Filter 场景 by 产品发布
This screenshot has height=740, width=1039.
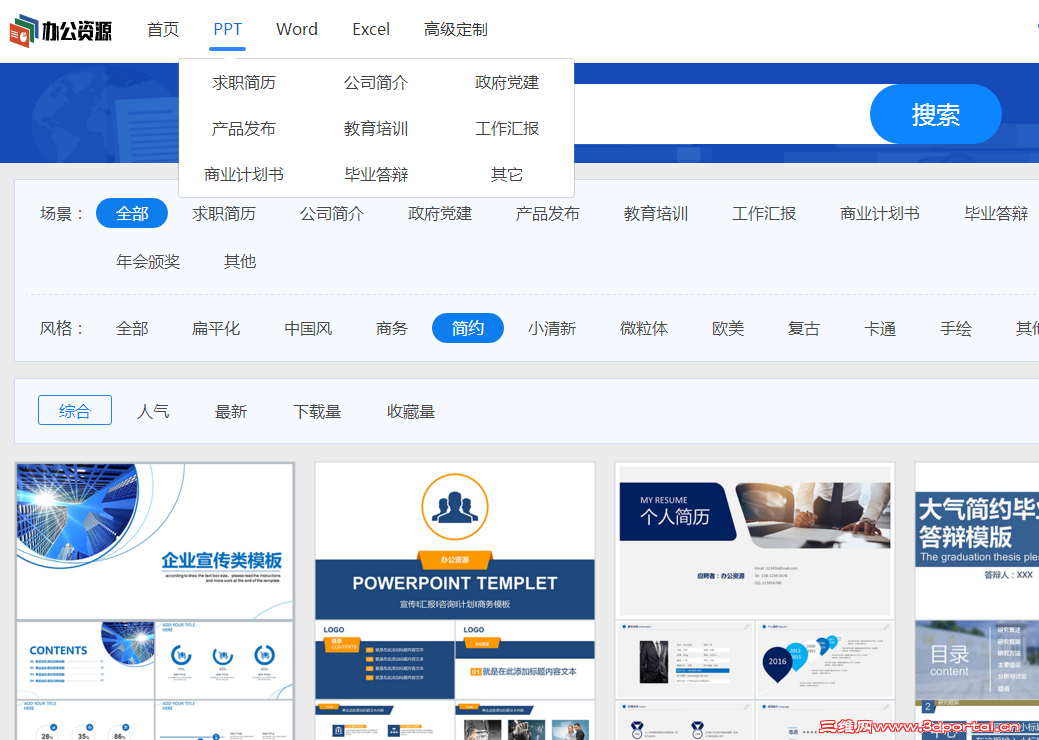[547, 213]
